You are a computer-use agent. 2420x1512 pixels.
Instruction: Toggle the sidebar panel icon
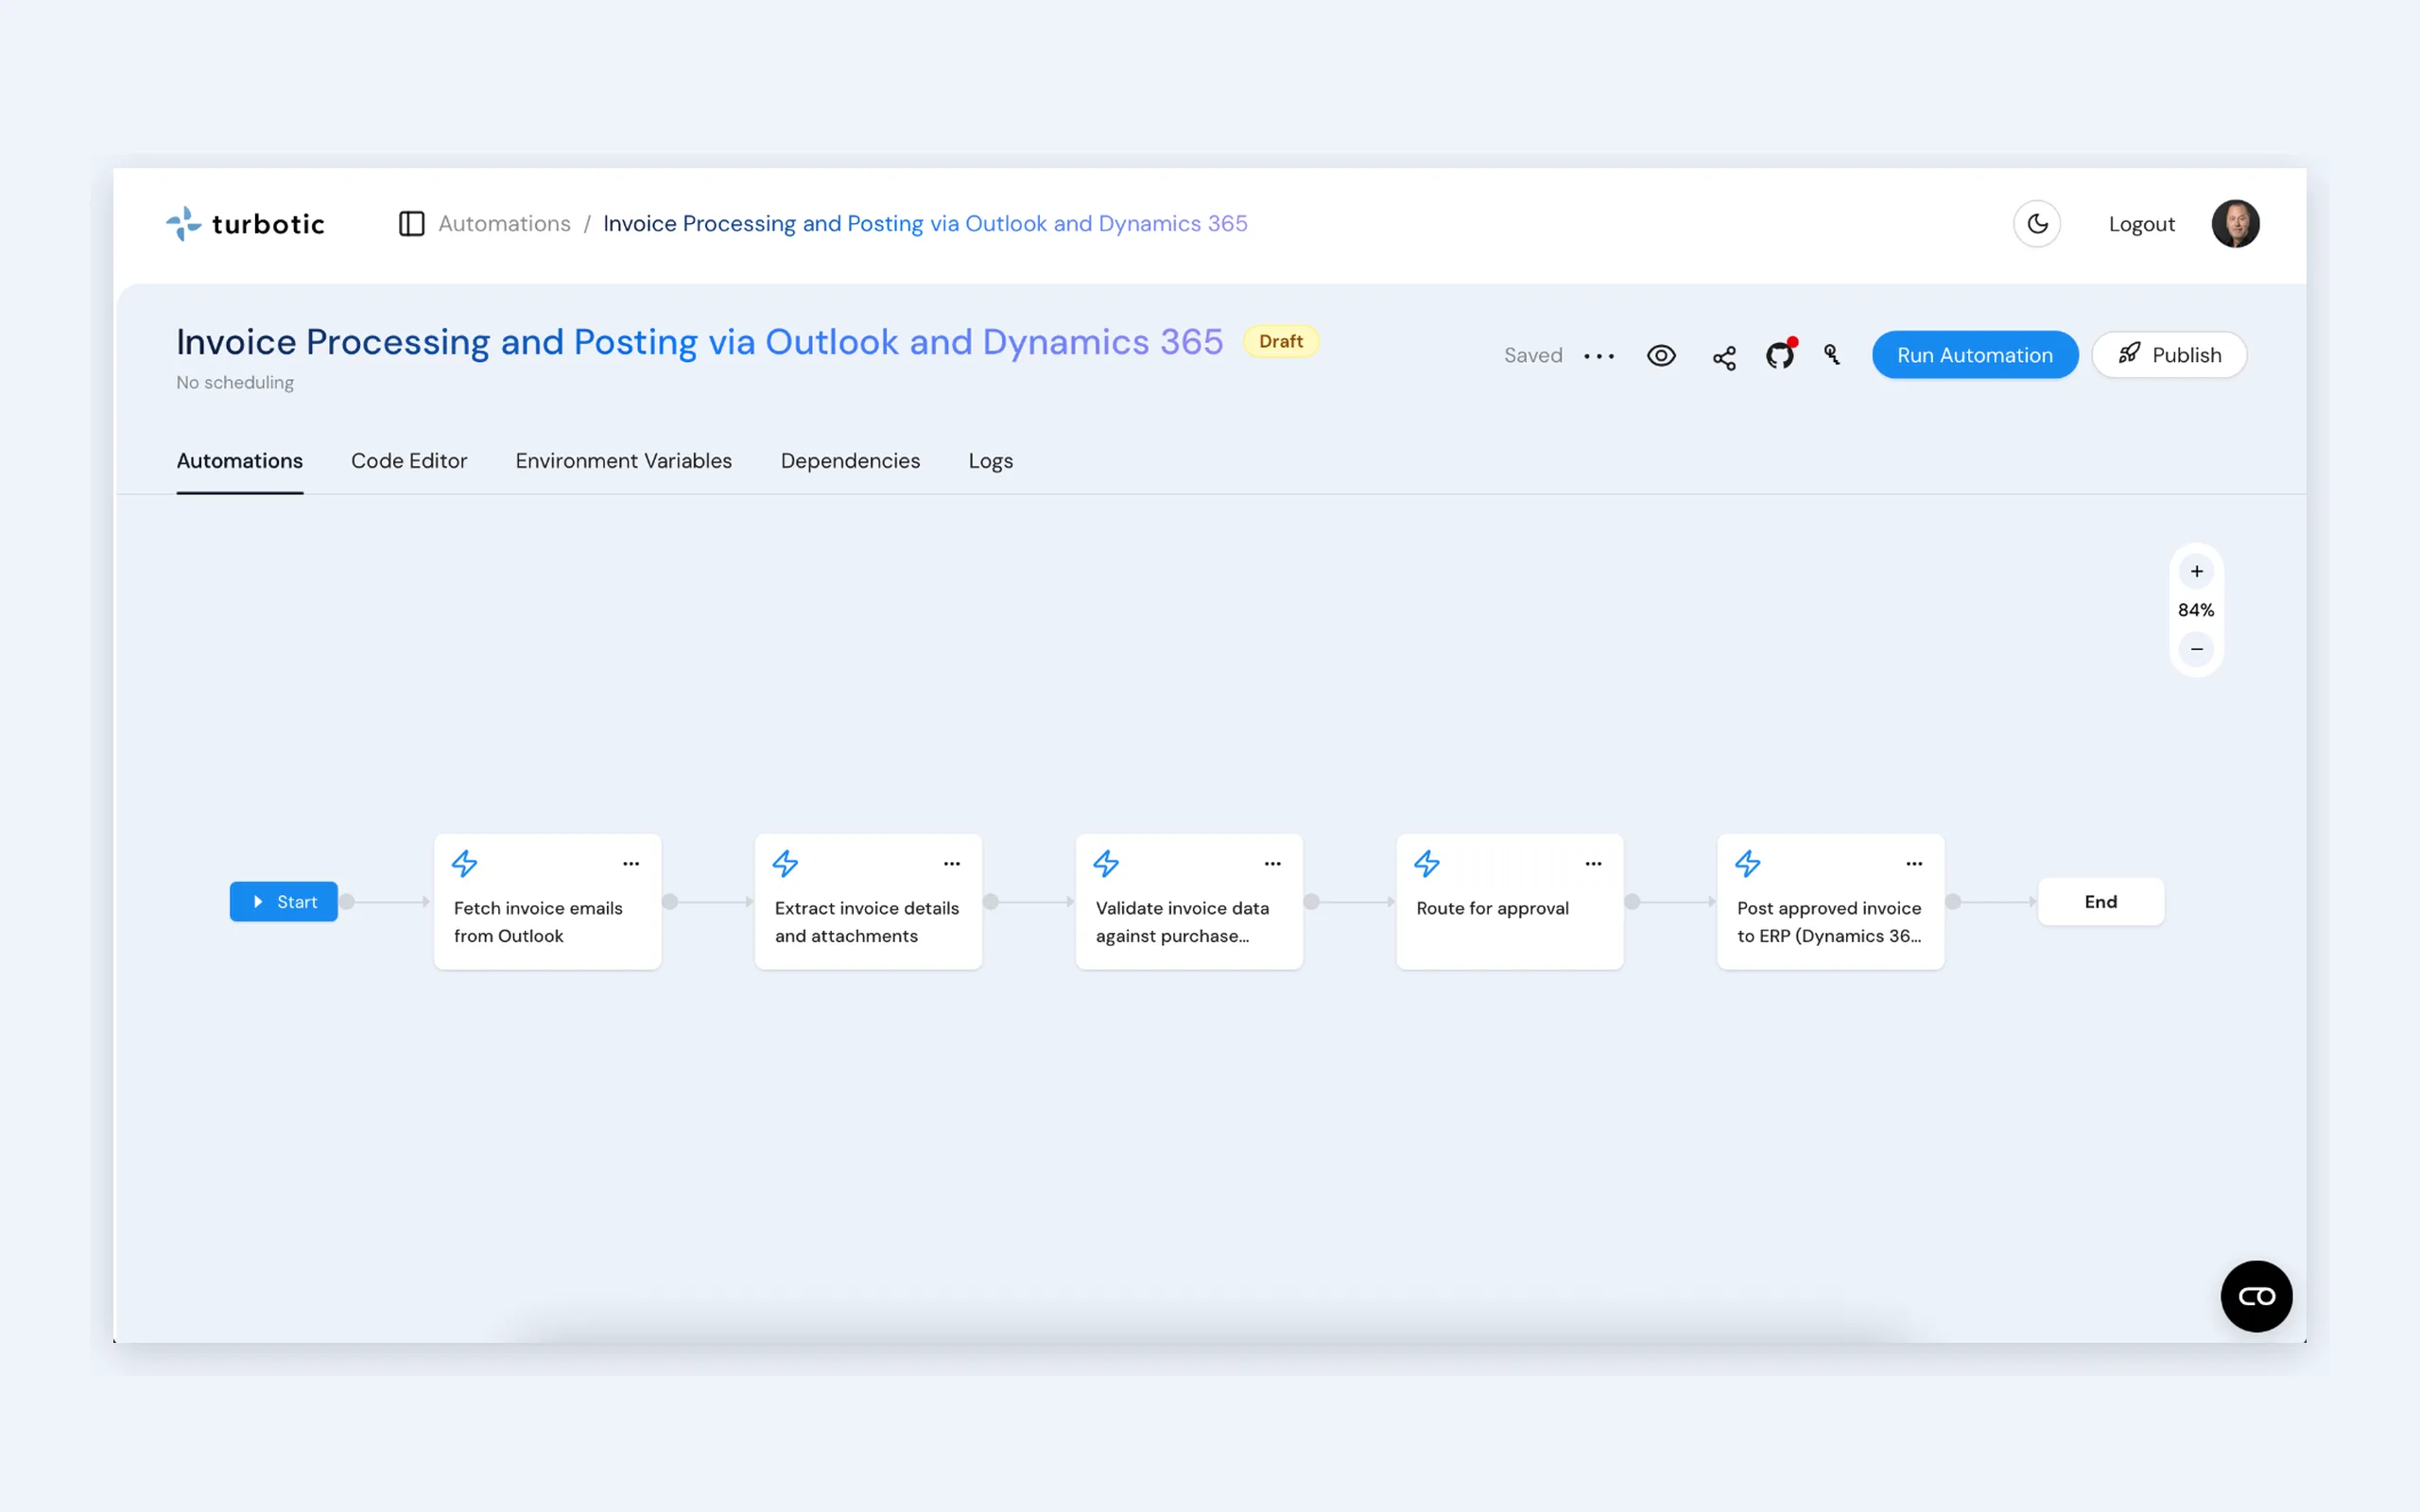pos(411,224)
